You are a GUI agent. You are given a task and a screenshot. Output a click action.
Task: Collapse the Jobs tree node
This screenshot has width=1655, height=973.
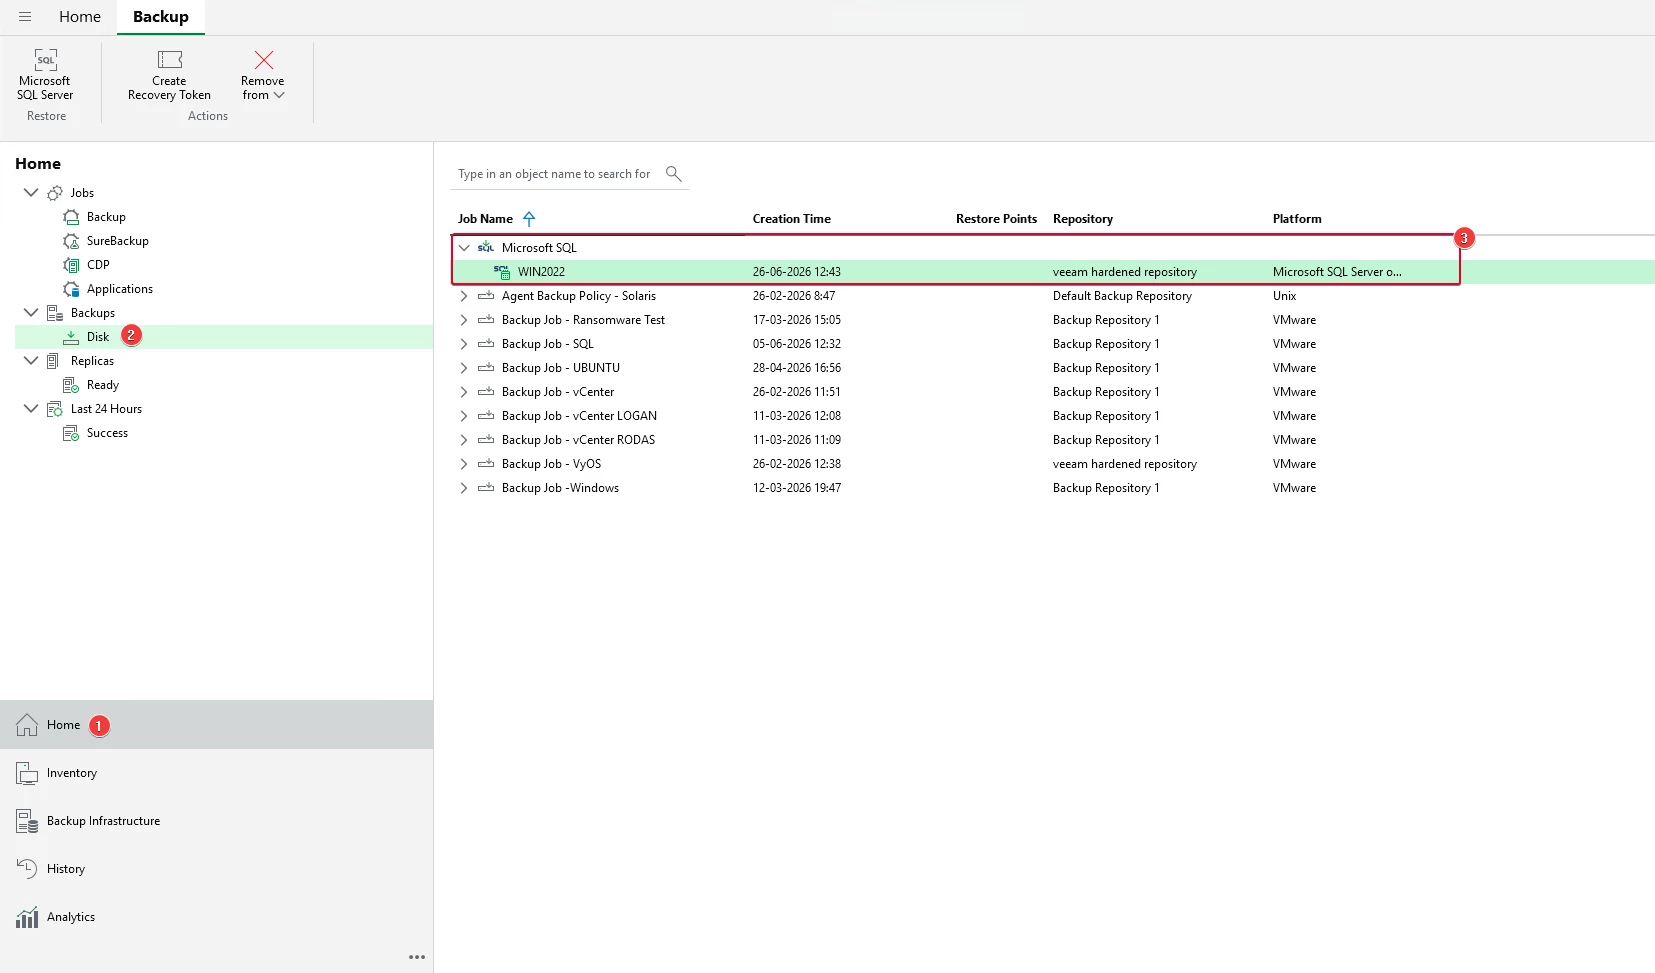[31, 193]
